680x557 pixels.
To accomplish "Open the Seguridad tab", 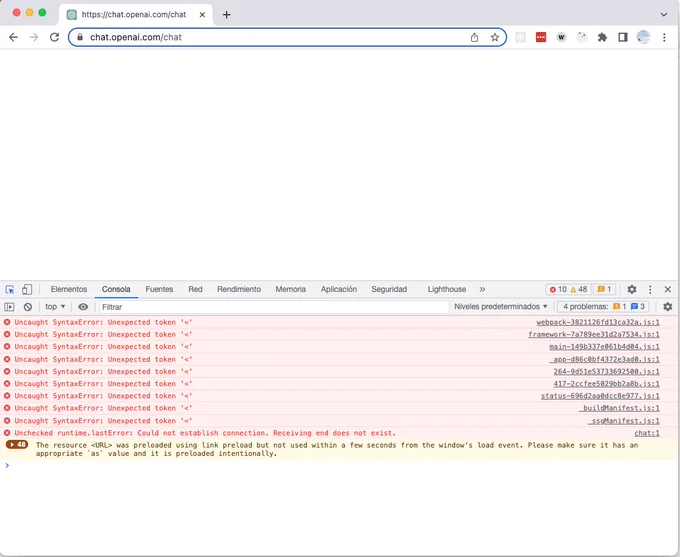I will point(389,289).
